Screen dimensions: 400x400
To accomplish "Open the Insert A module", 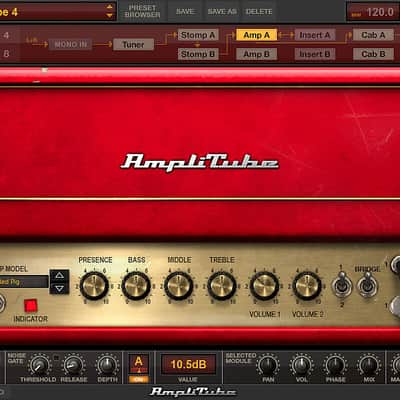I will (x=315, y=35).
